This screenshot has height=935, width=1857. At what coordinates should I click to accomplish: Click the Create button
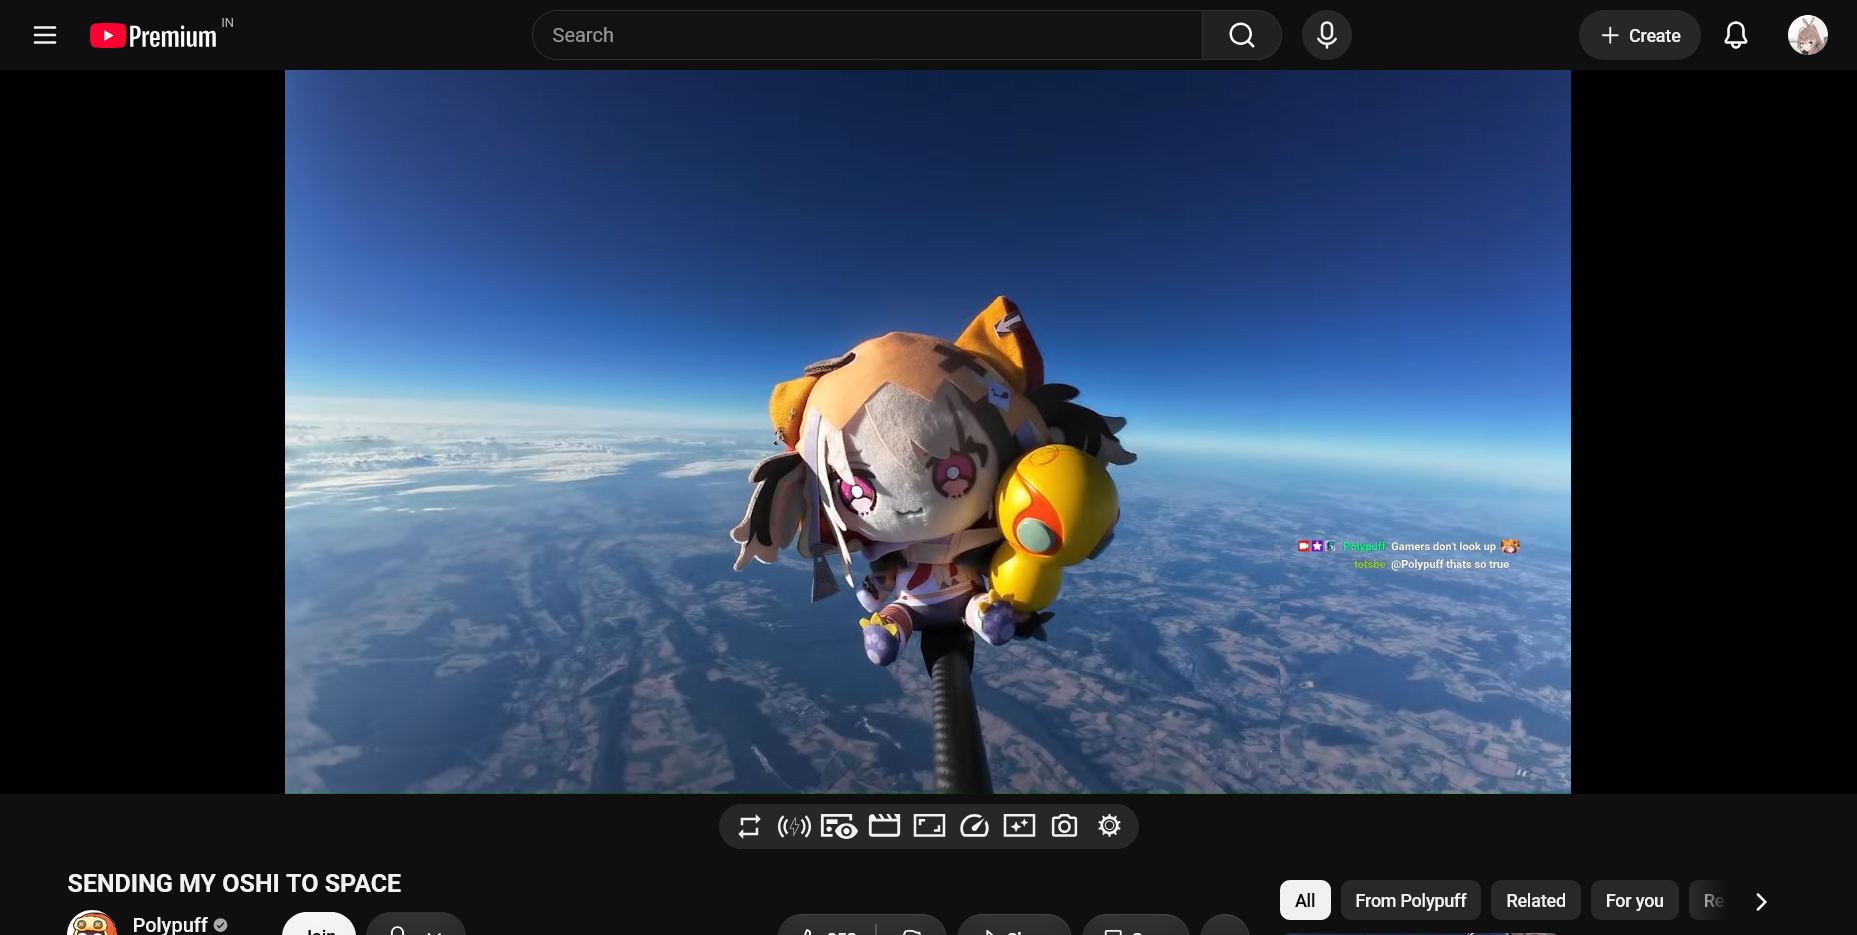pos(1639,35)
